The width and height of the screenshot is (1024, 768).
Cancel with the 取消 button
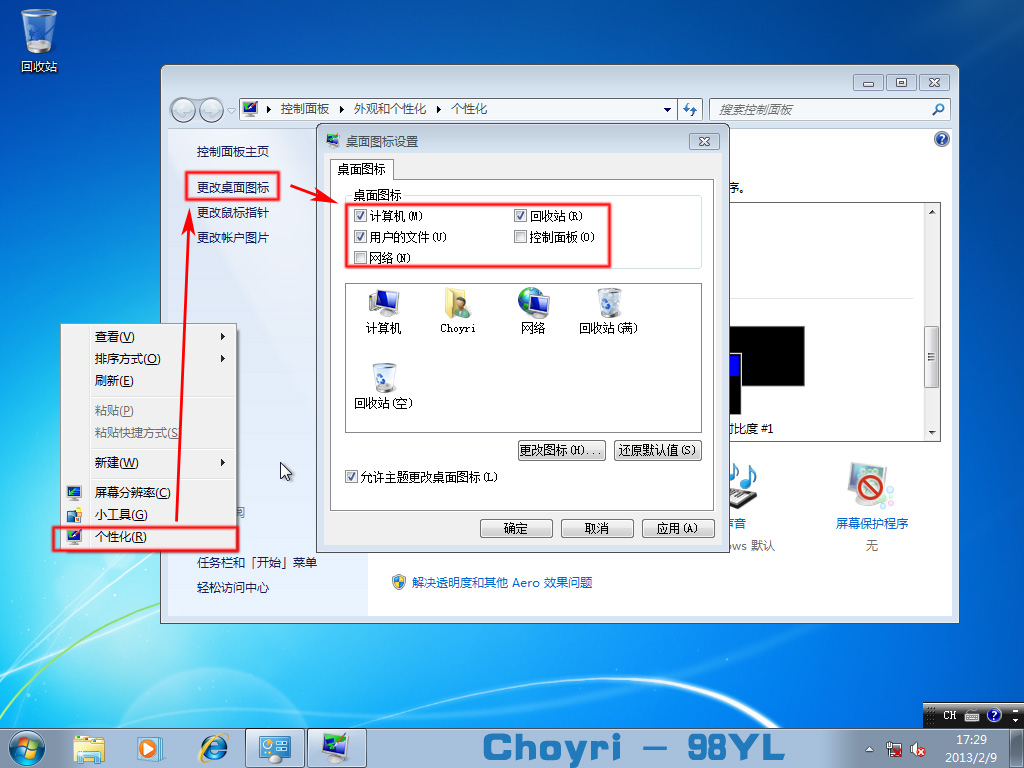click(597, 528)
